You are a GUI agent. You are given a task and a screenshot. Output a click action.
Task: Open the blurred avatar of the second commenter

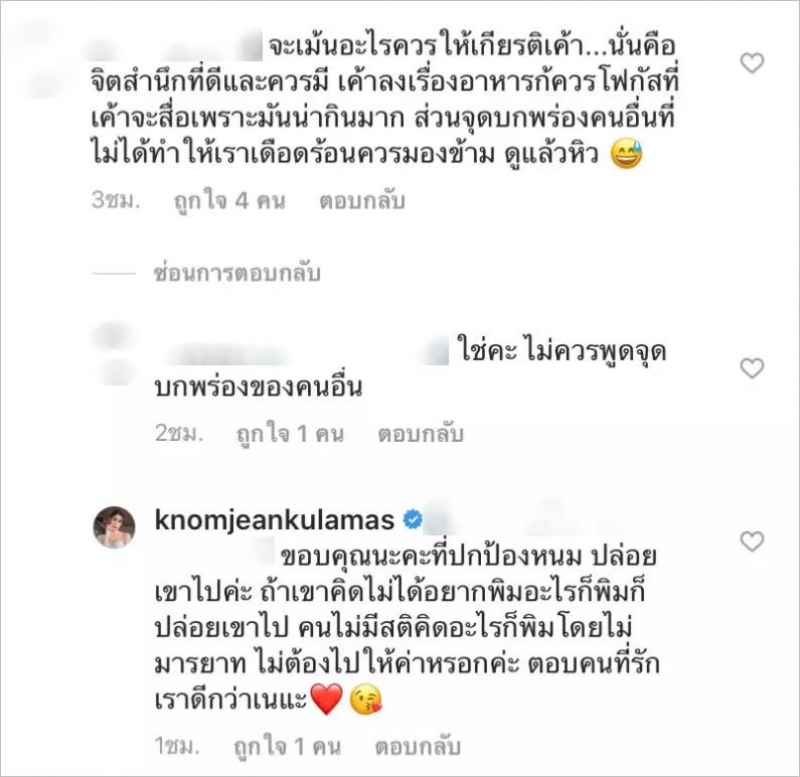(113, 352)
